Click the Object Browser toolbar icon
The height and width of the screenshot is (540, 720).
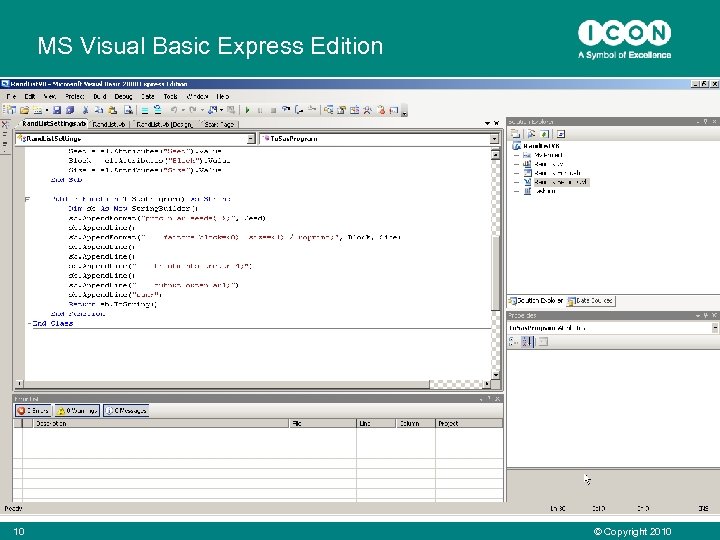354,110
